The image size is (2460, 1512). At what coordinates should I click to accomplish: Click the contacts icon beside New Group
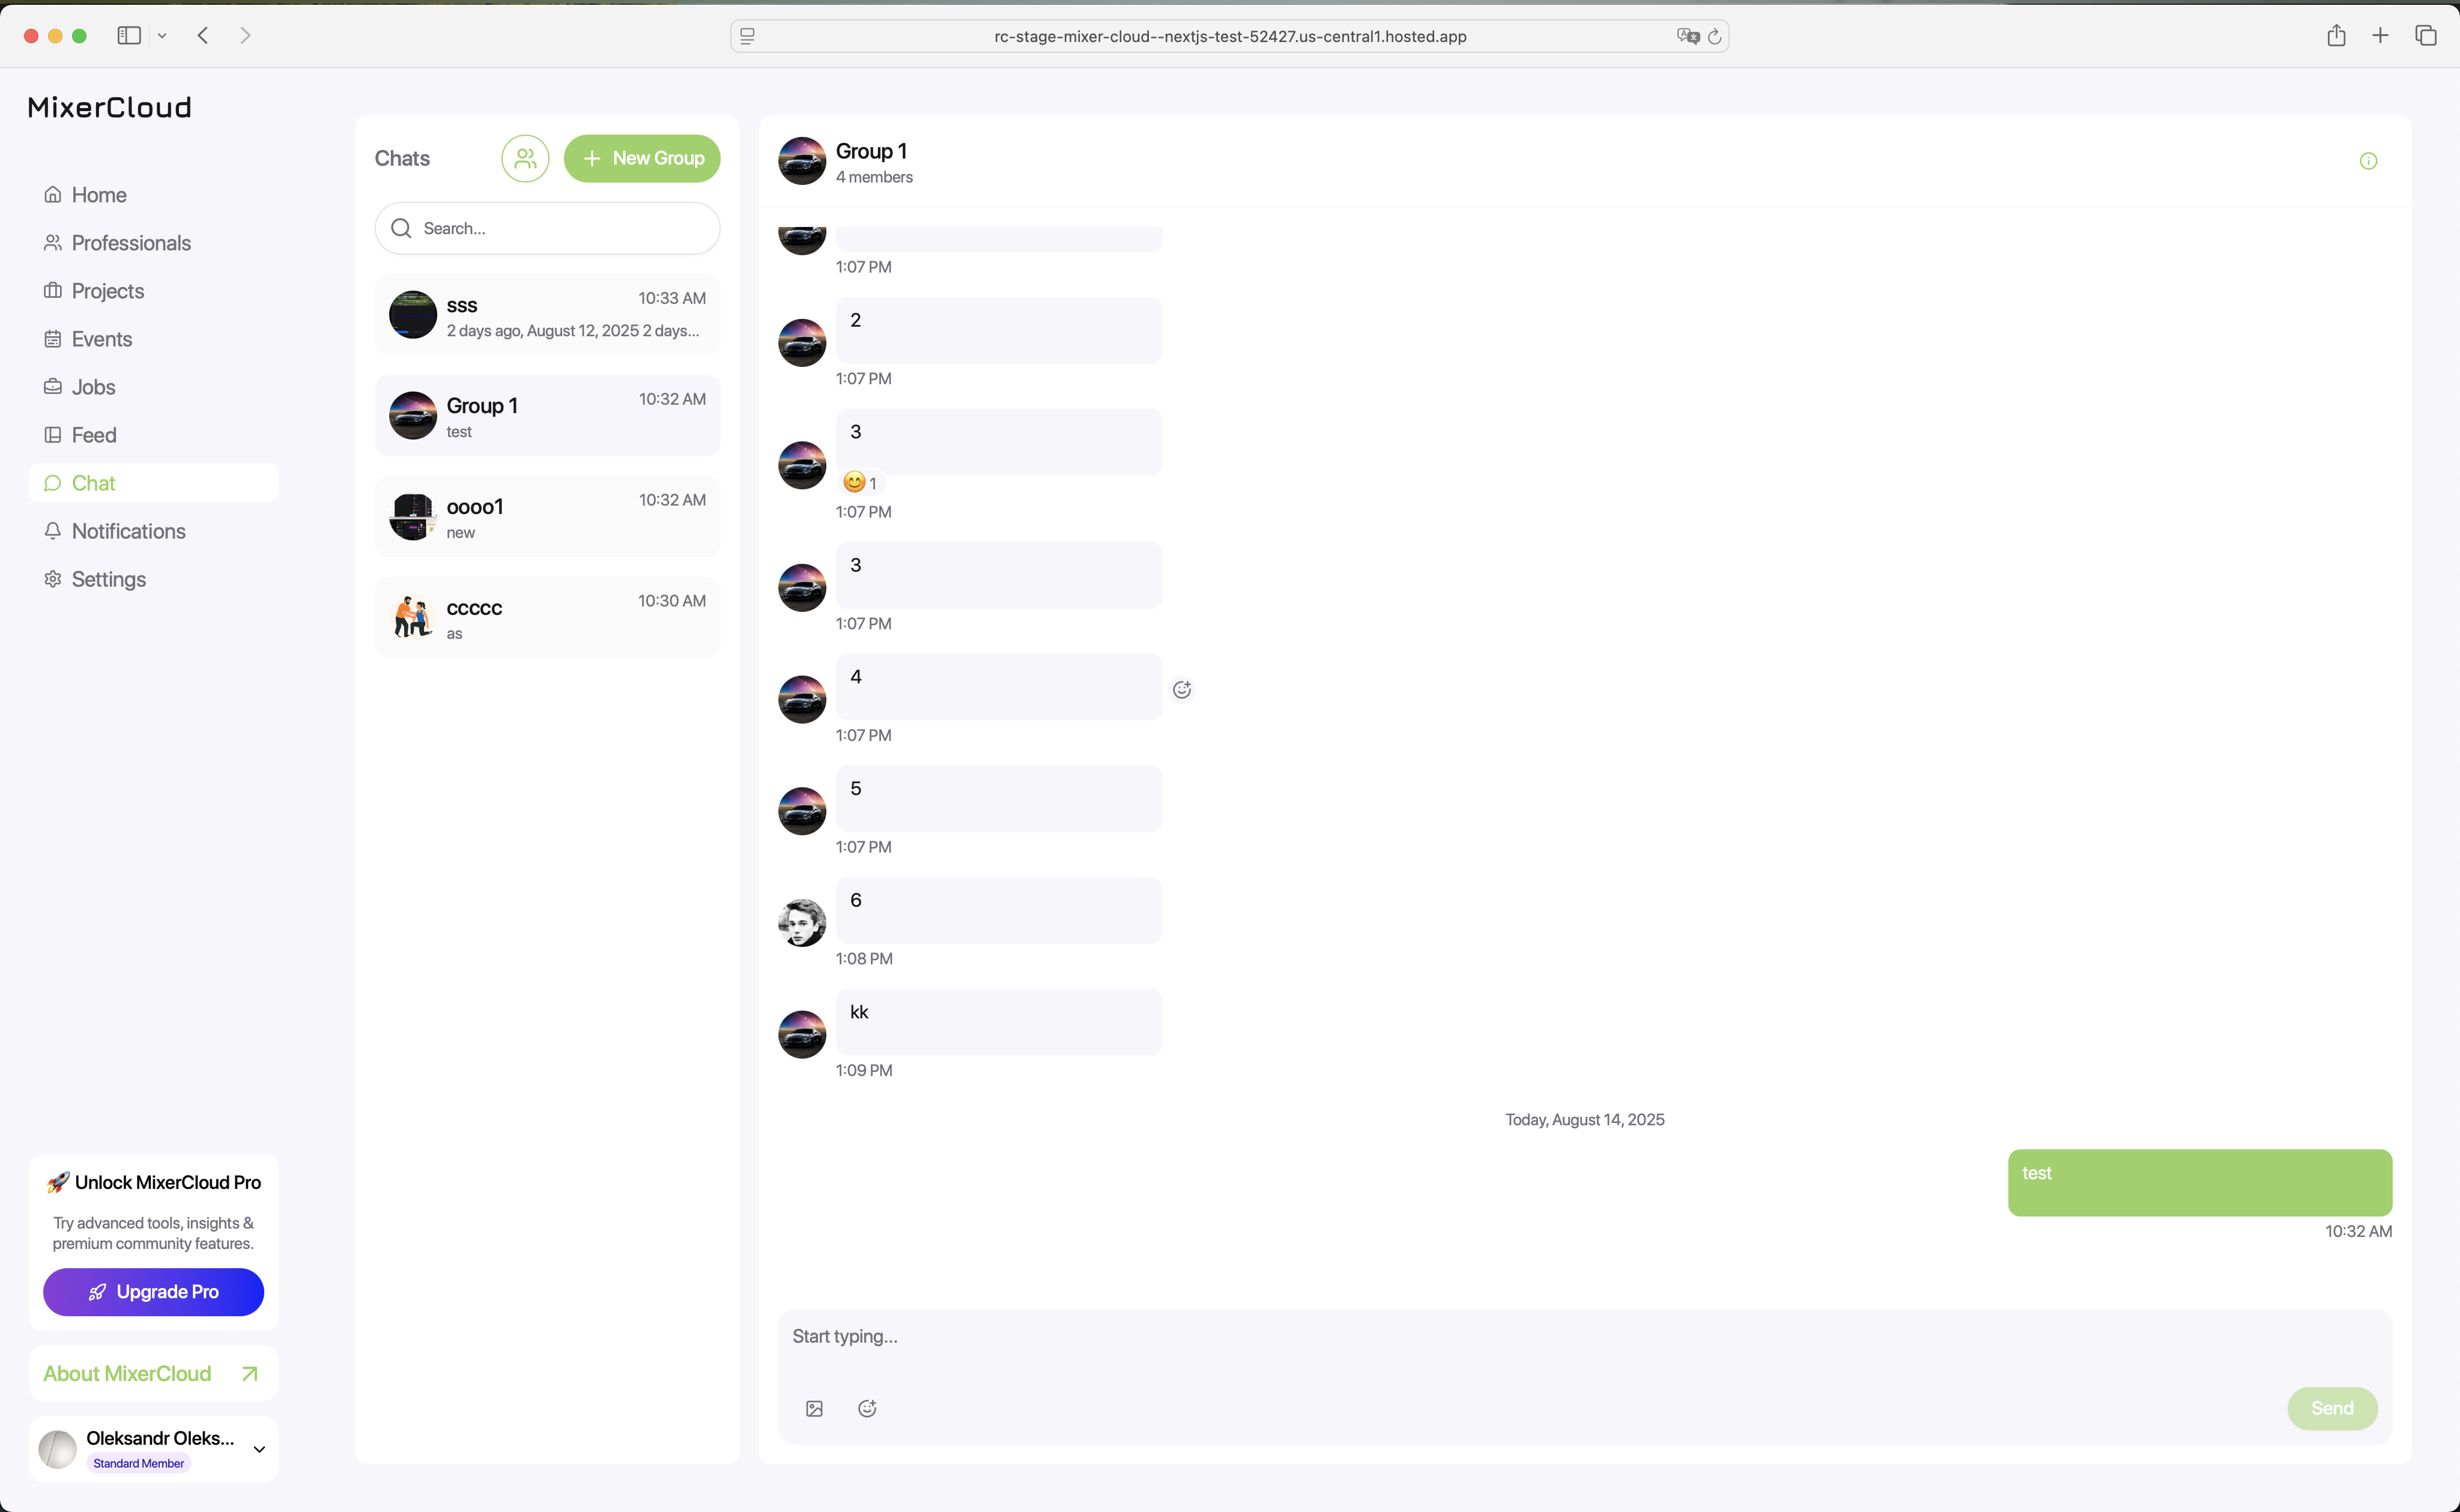click(525, 158)
